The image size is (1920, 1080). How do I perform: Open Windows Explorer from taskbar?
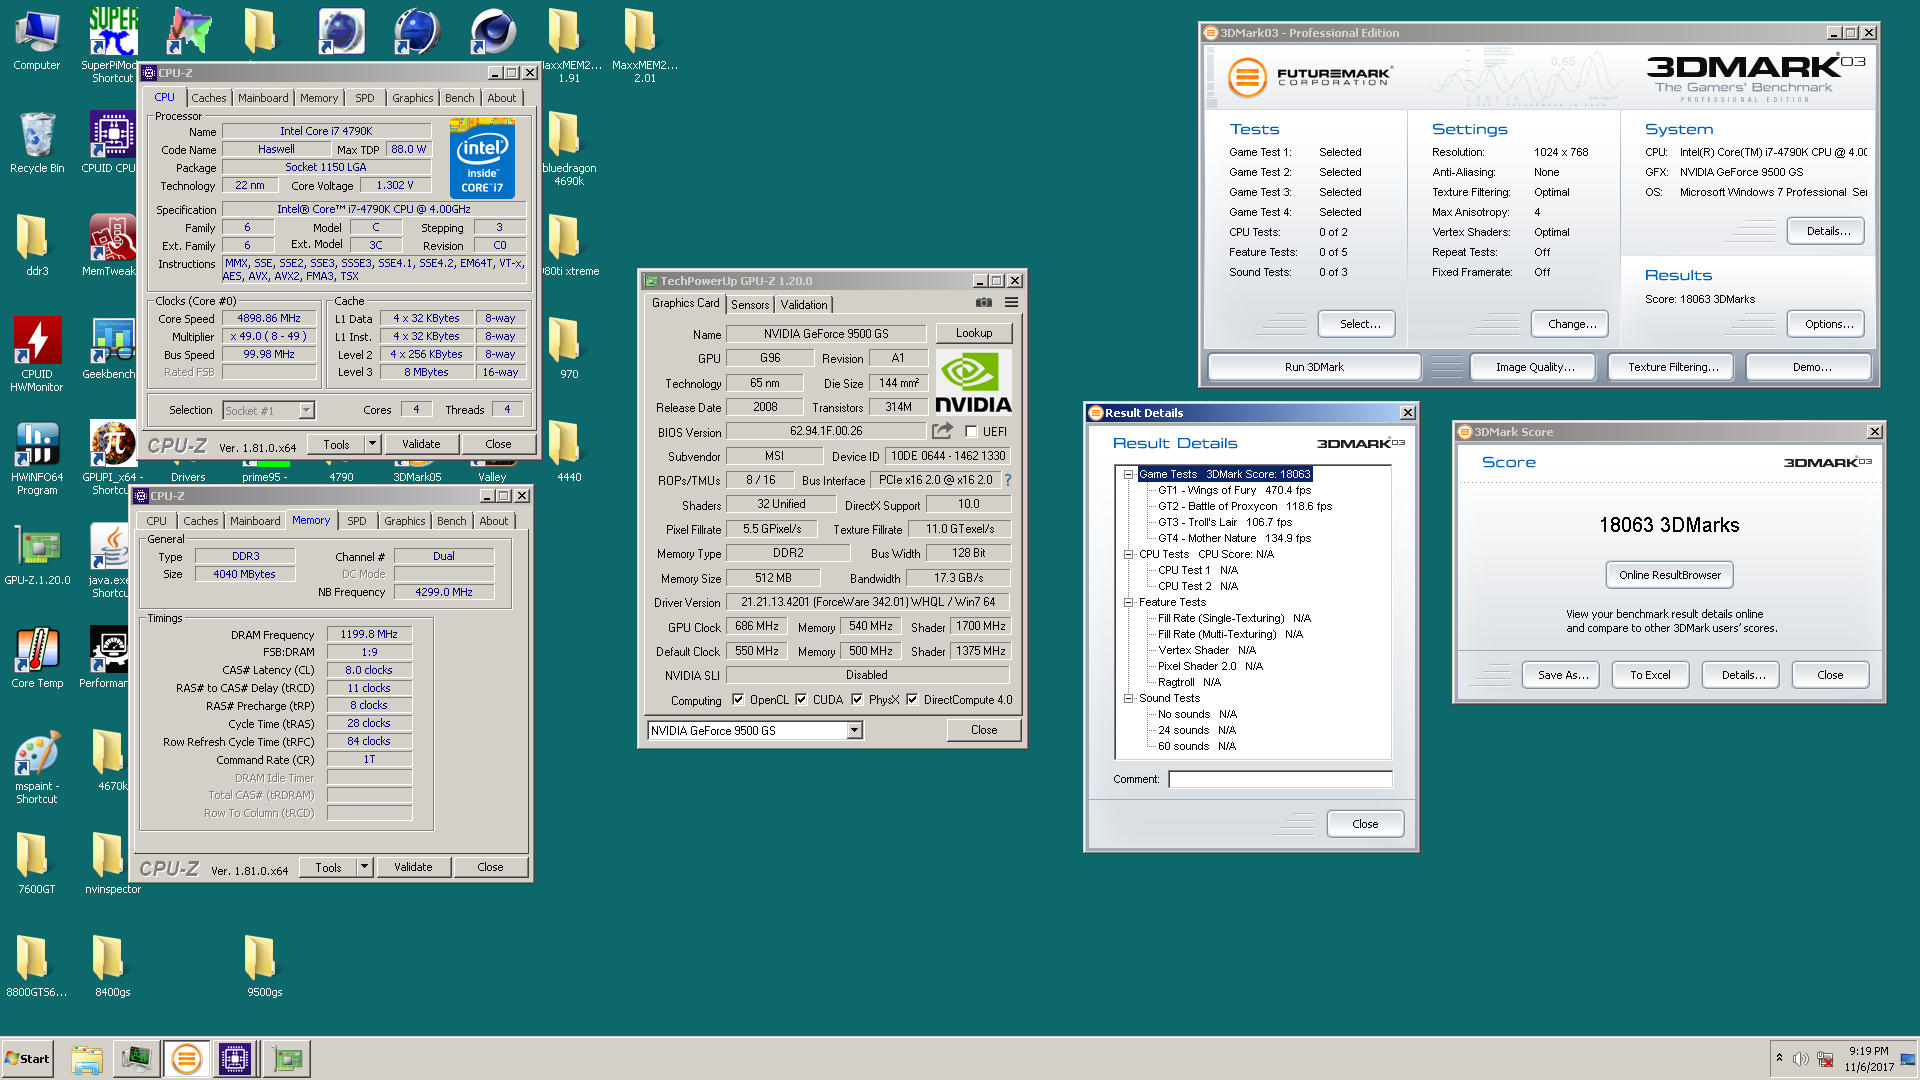[87, 1059]
